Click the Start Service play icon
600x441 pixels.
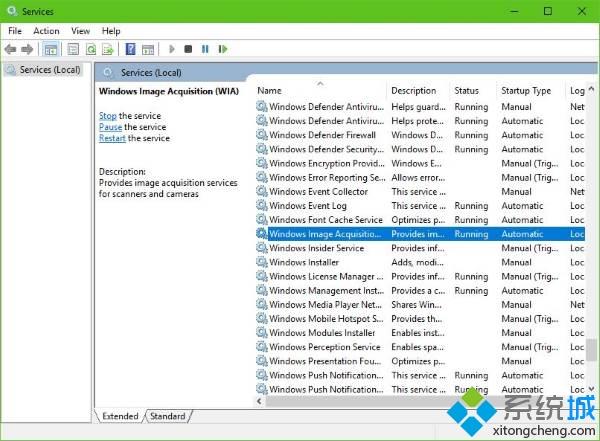tap(172, 49)
